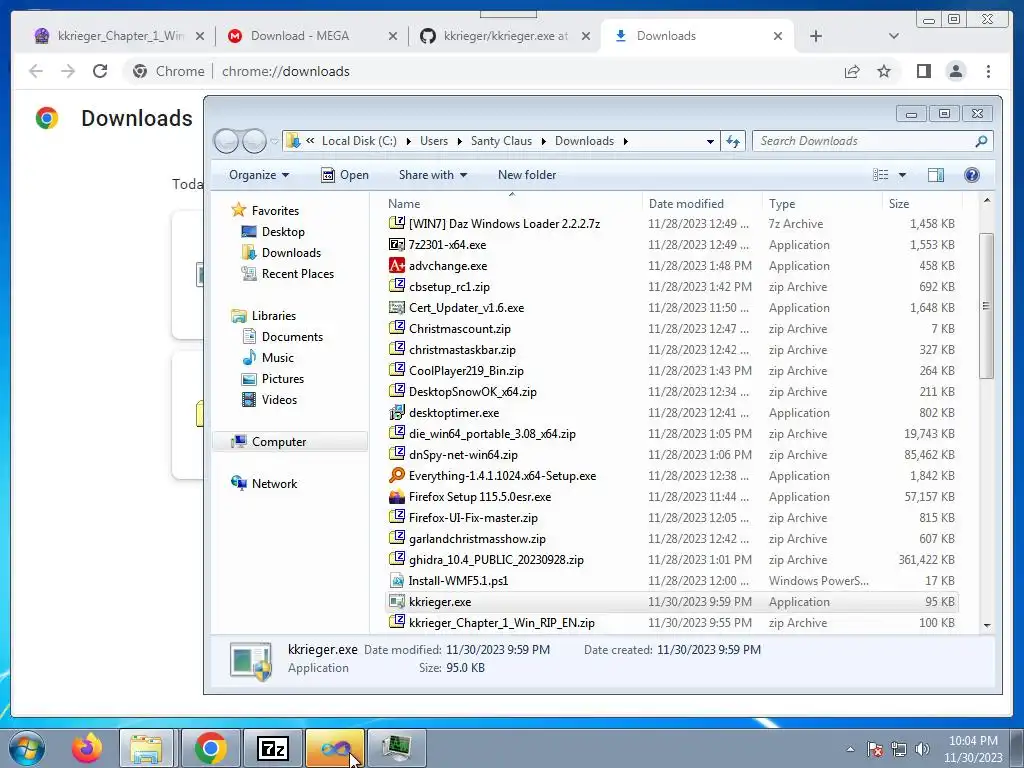The height and width of the screenshot is (768, 1024).
Task: Click the volume speaker tray icon
Action: (x=922, y=749)
